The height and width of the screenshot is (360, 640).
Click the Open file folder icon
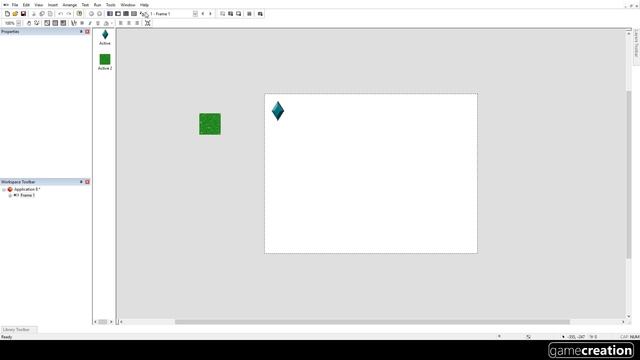[x=15, y=14]
